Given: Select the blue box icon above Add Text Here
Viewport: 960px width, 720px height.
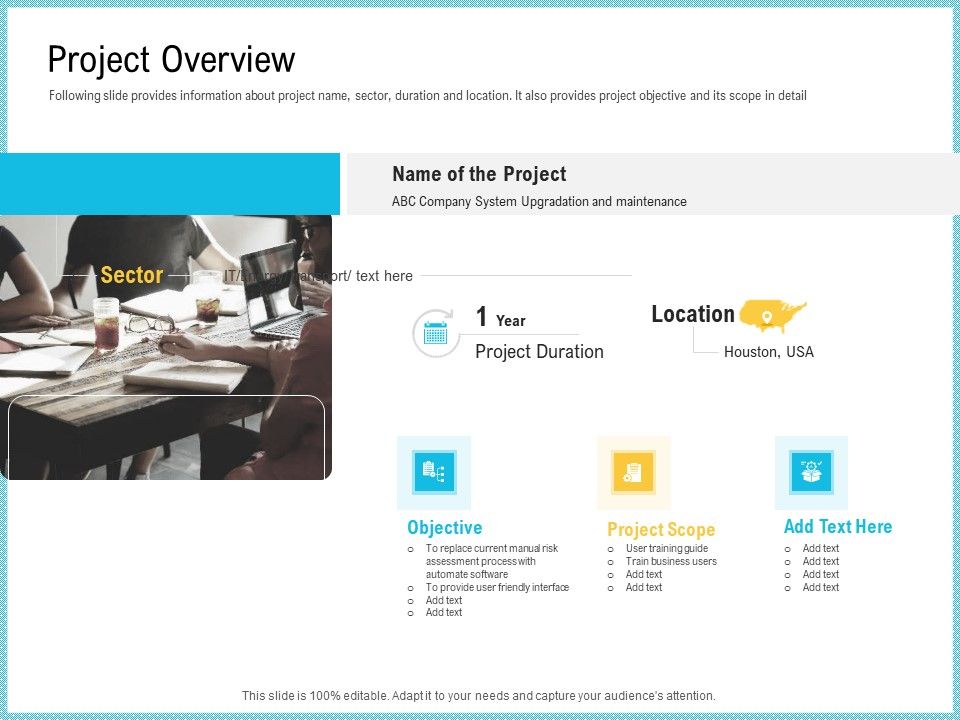Looking at the screenshot, I should tap(811, 472).
